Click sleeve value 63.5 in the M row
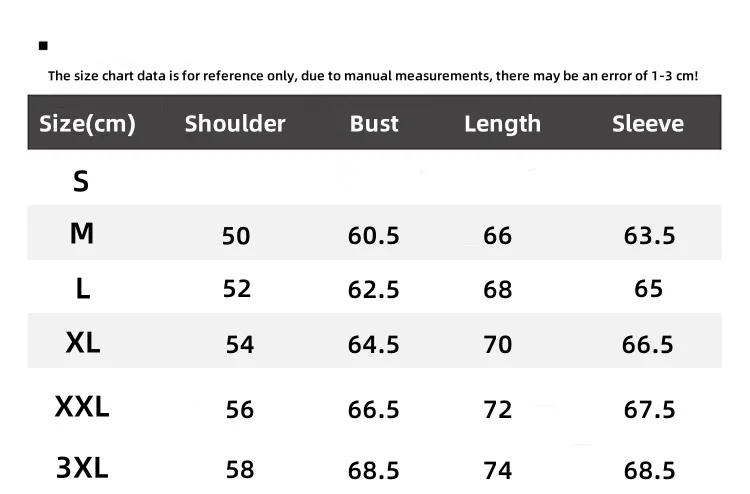The height and width of the screenshot is (494, 750). [649, 236]
